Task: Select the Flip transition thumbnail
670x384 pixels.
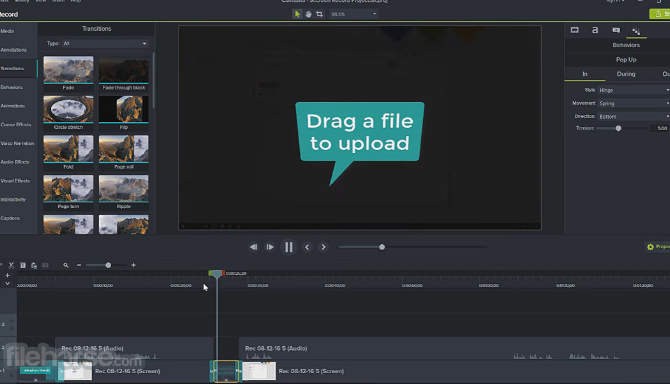Action: [123, 109]
